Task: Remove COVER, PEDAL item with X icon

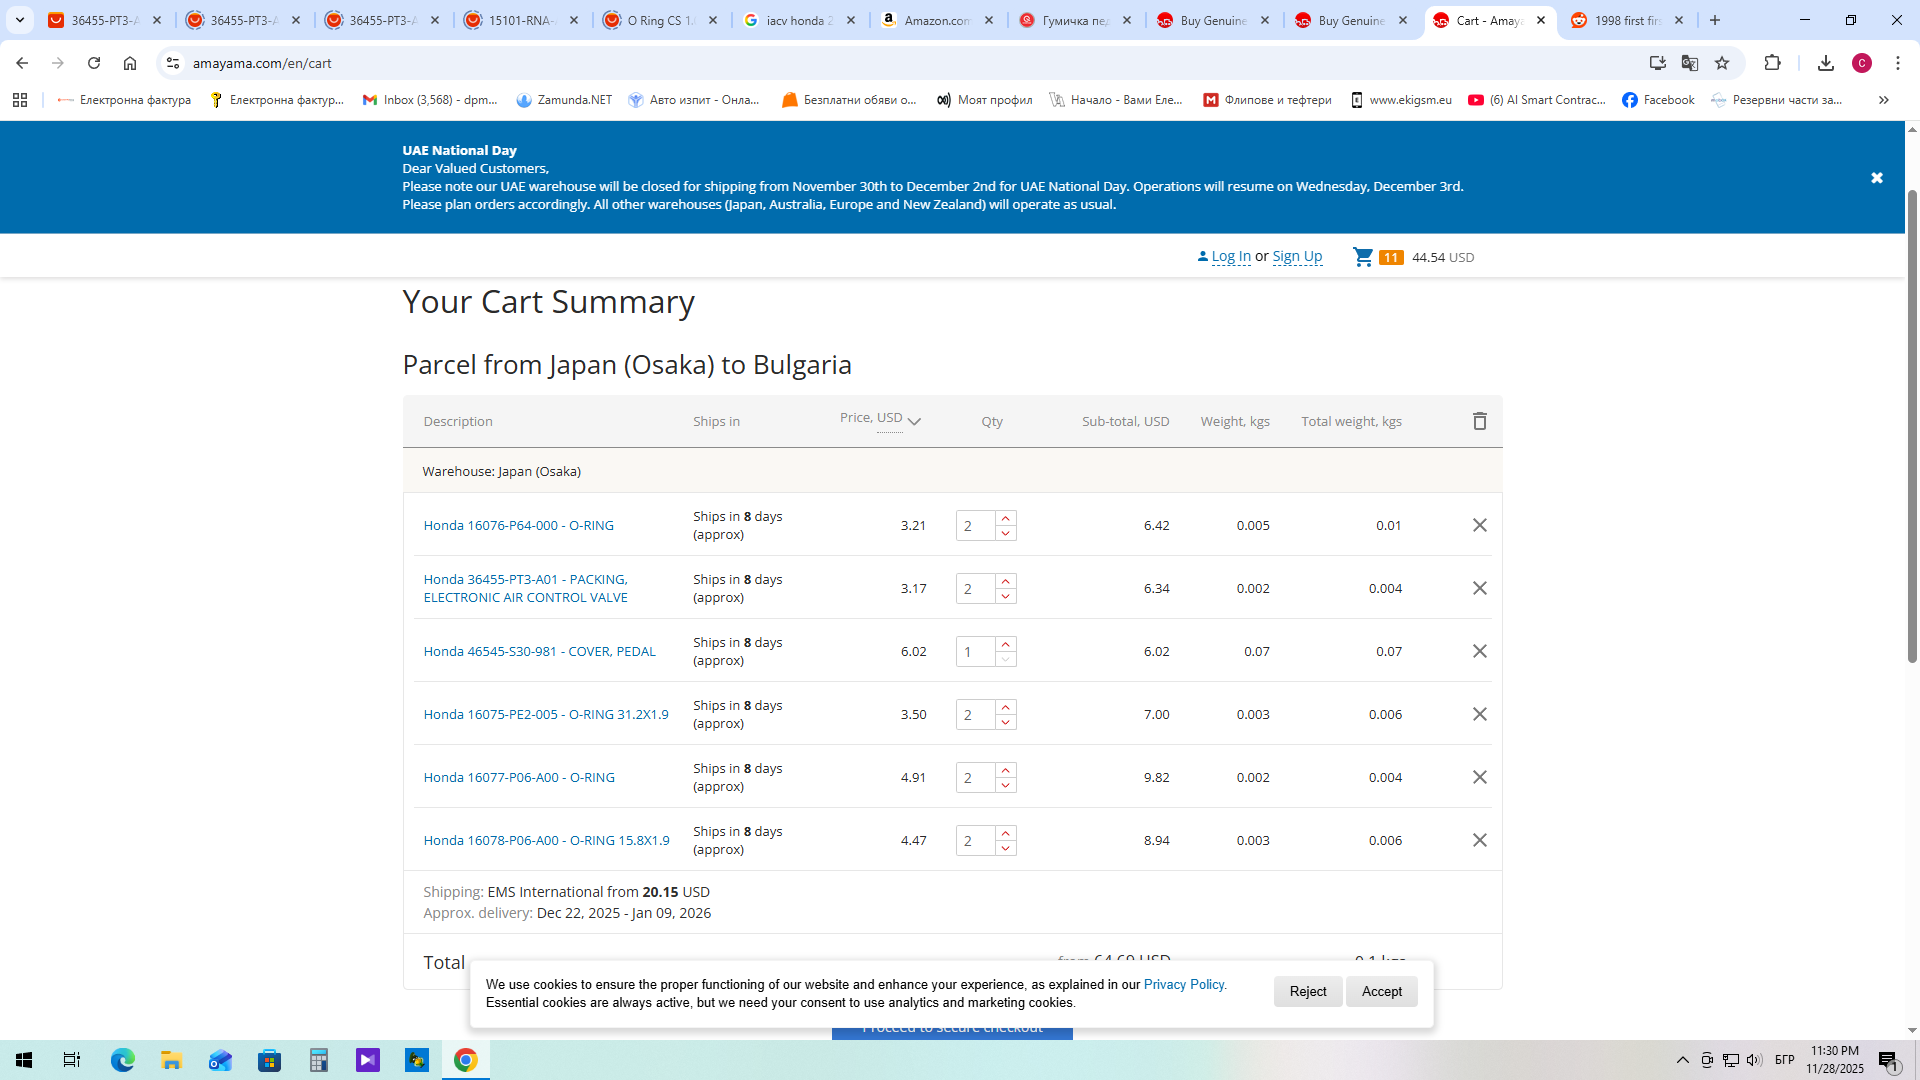Action: point(1479,651)
